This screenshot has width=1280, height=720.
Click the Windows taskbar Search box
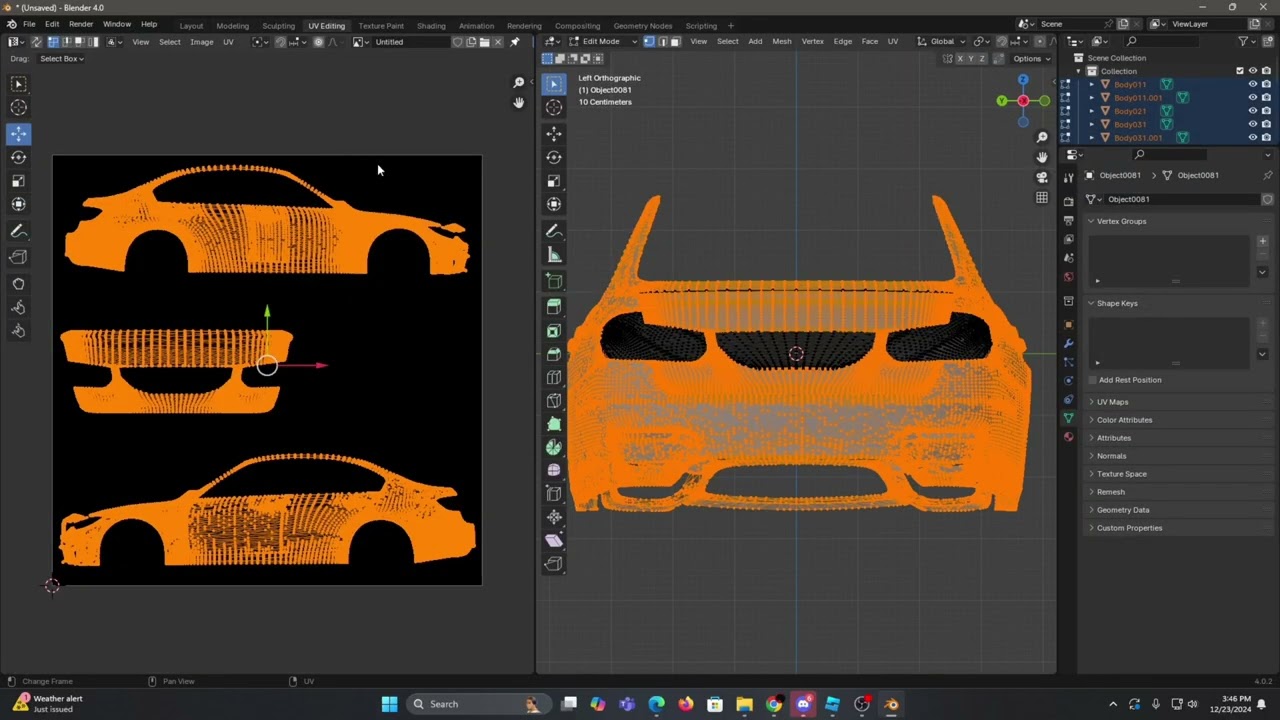coord(478,704)
